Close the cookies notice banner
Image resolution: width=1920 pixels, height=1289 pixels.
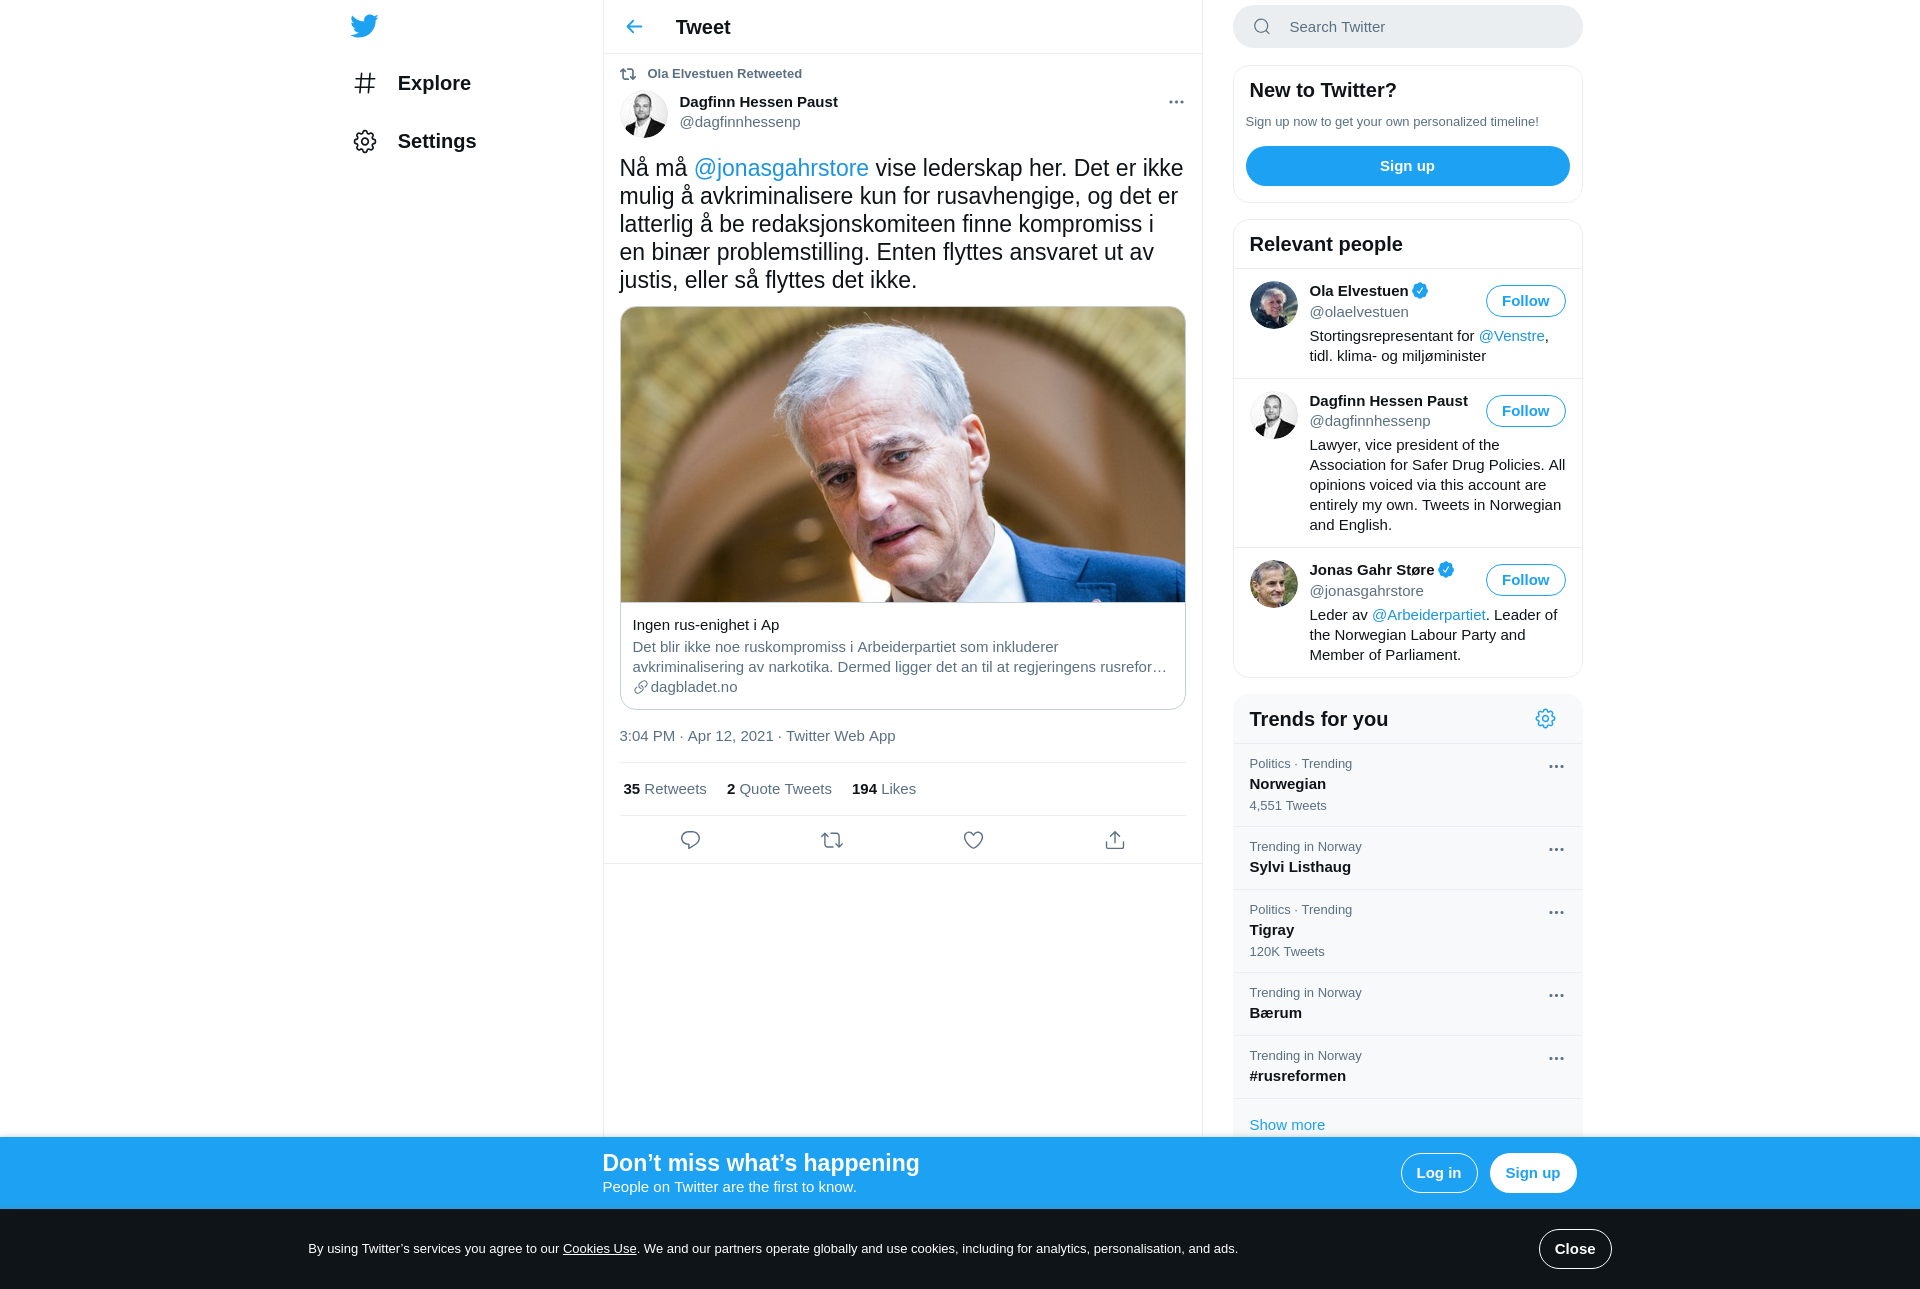[x=1574, y=1249]
